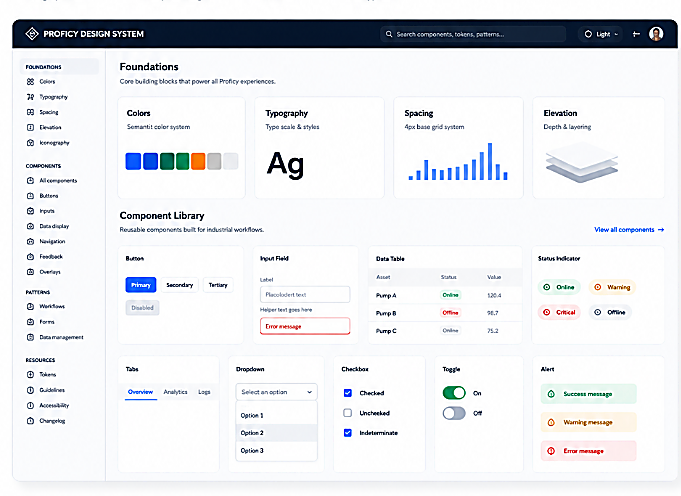
Task: Enable the Off toggle switch
Action: pos(454,413)
